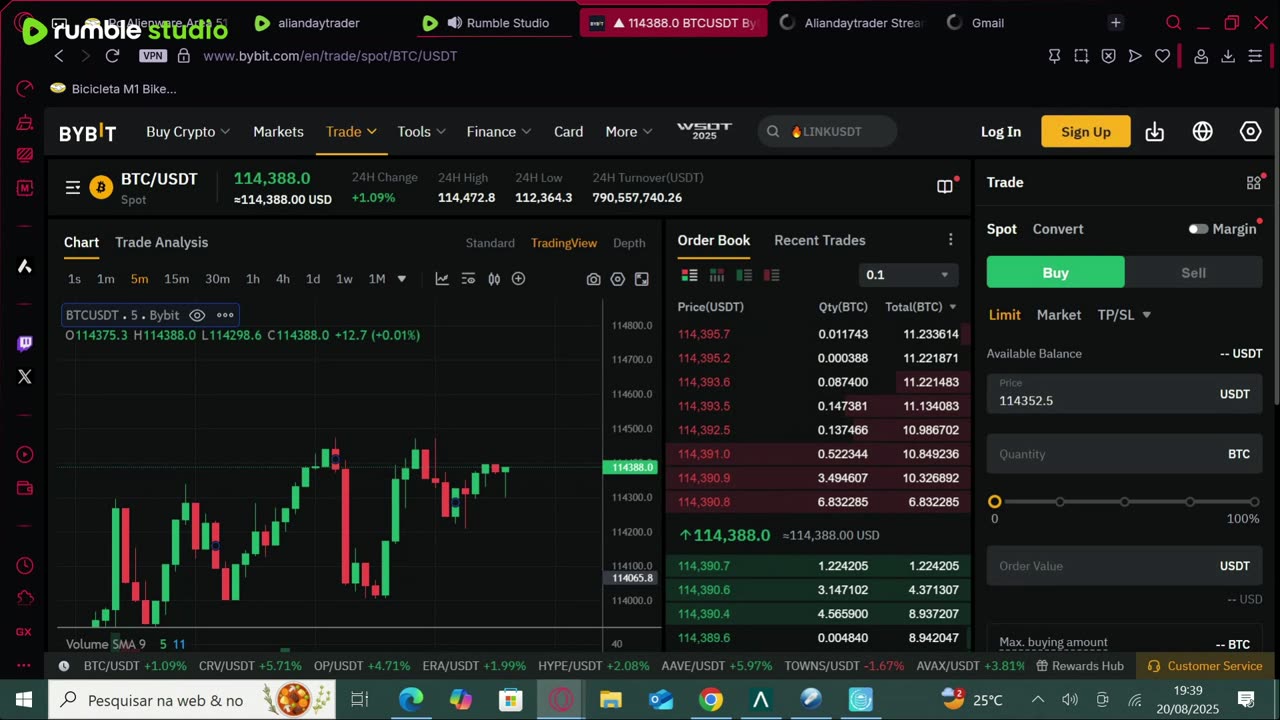Switch to the Recent Trades tab
1280x720 pixels.
[x=820, y=240]
